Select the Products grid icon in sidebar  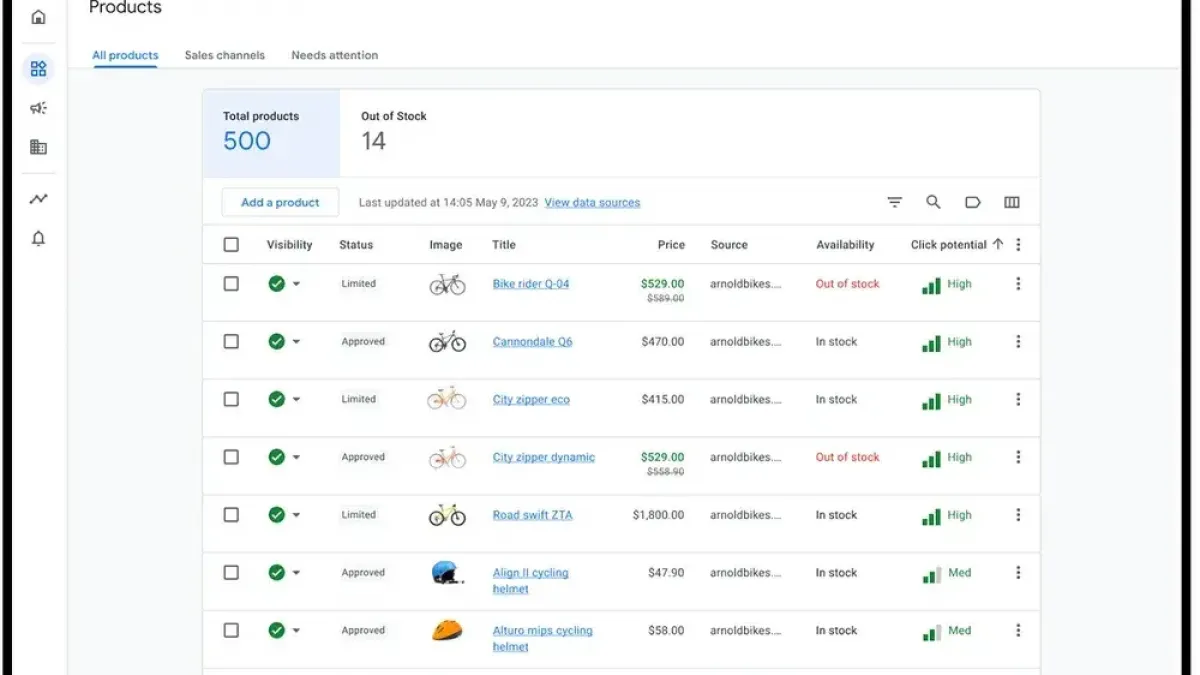(38, 69)
